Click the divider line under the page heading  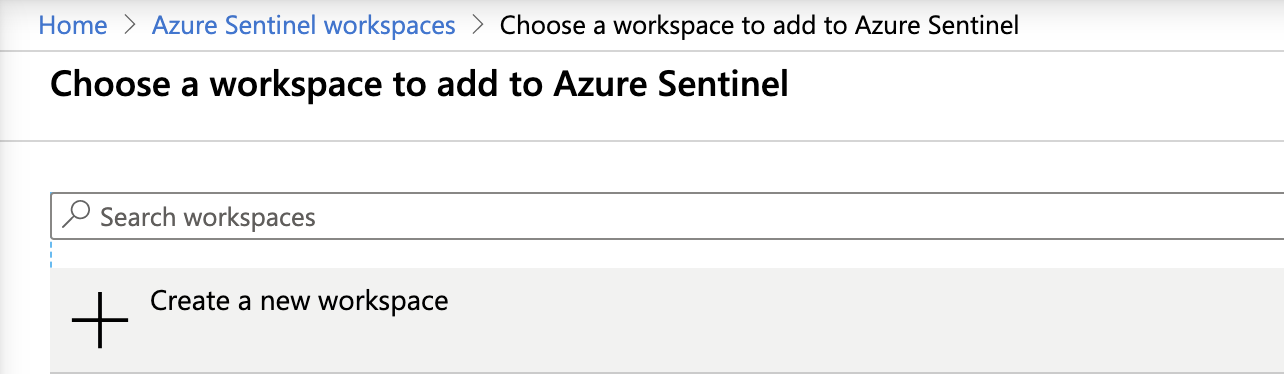point(642,141)
